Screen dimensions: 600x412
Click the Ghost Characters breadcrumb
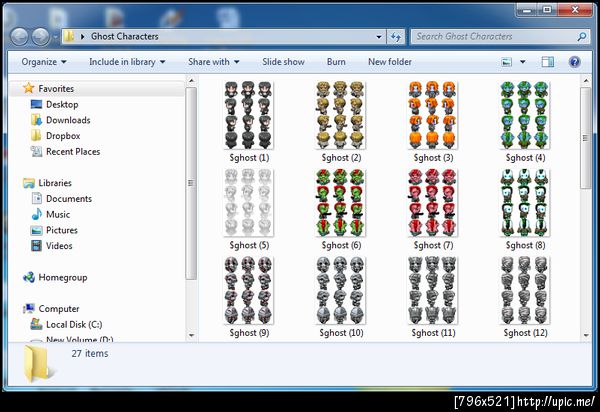point(125,37)
